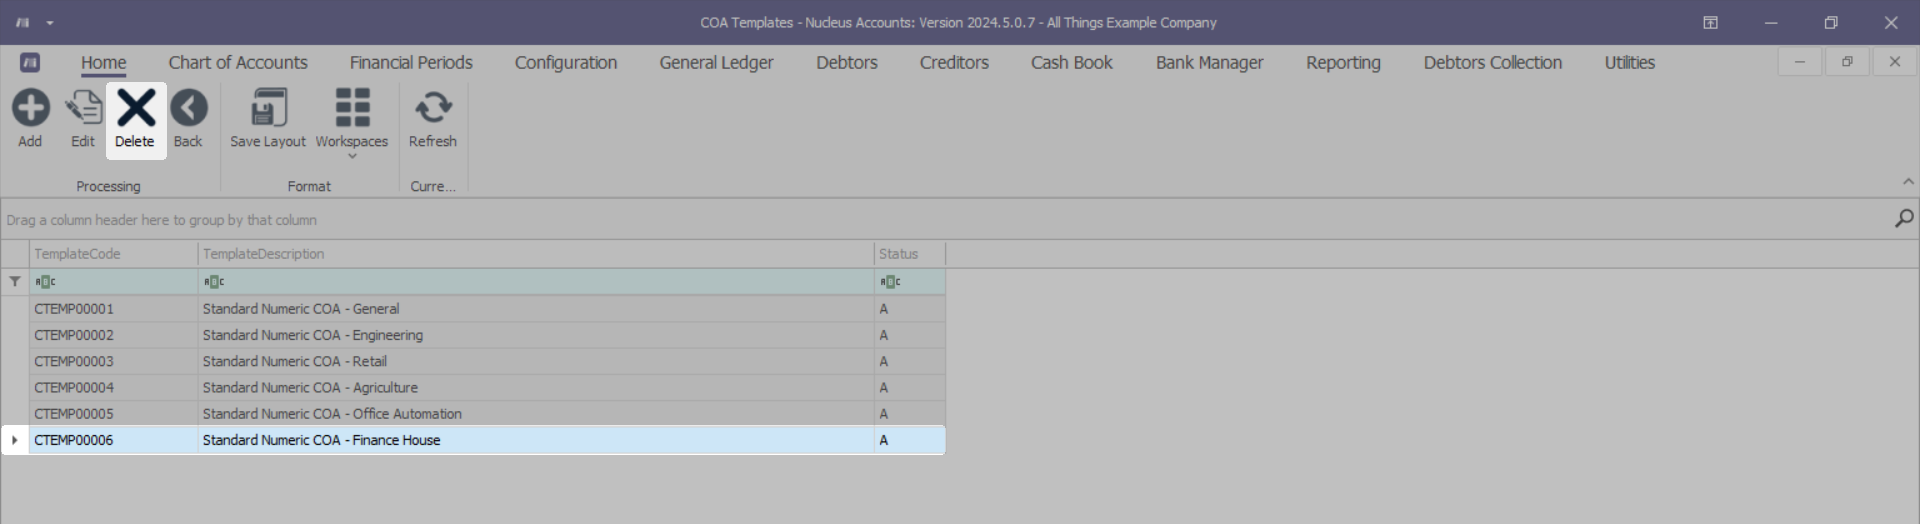Click 'Standard Numeric COA - Finance House' cell
The image size is (1920, 524).
(x=535, y=440)
